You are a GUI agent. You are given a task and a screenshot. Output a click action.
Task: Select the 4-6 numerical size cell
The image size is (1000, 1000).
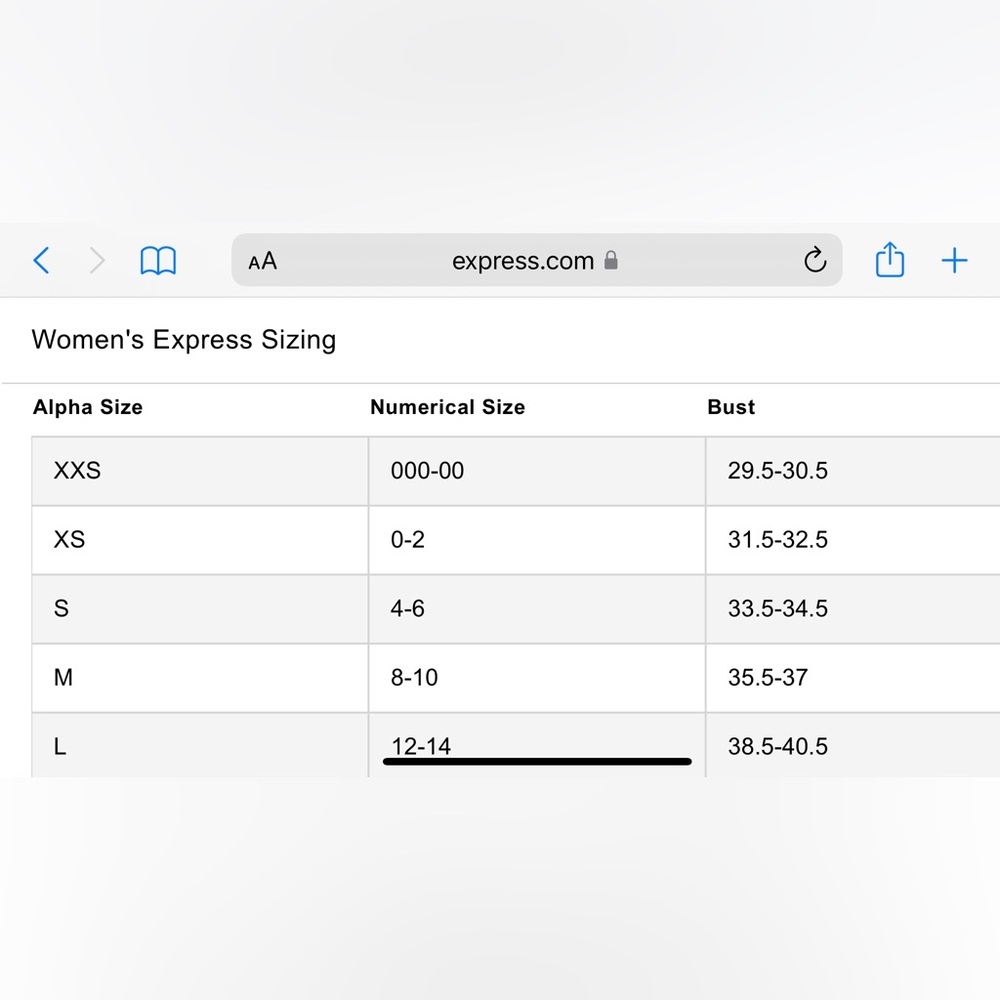(537, 609)
